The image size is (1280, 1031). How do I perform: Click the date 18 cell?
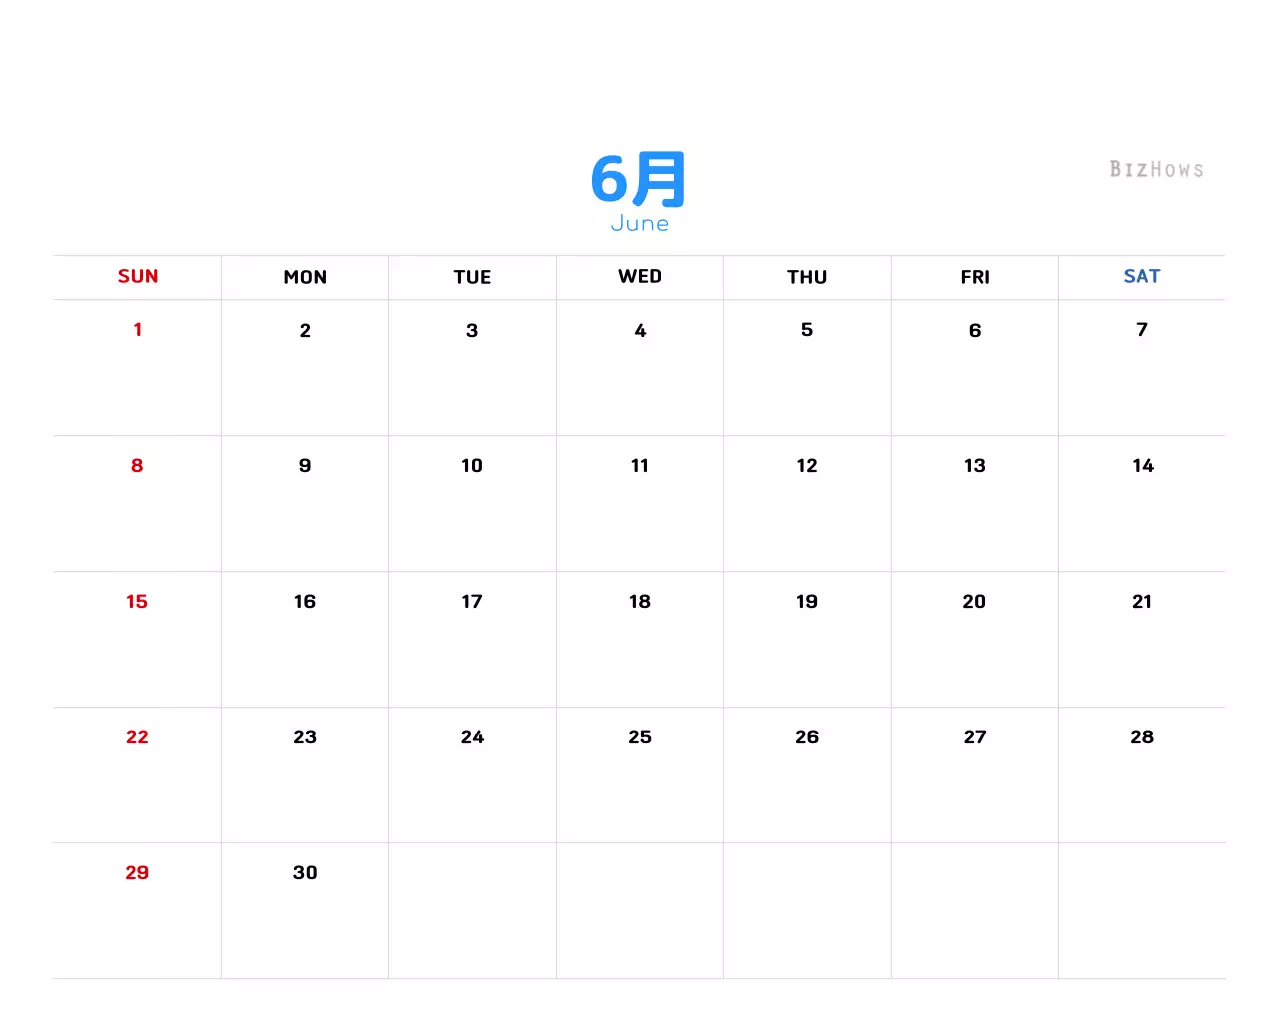click(x=640, y=602)
